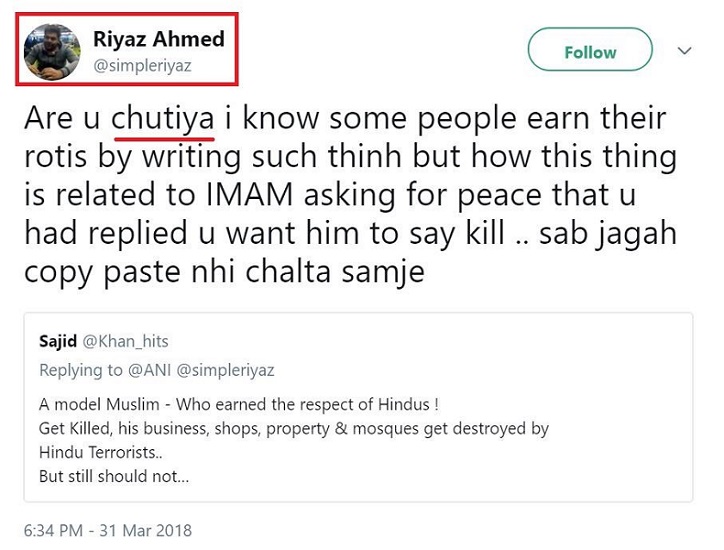Click the Sajid name in the quoted tweet
Image resolution: width=724 pixels, height=550 pixels.
point(59,342)
